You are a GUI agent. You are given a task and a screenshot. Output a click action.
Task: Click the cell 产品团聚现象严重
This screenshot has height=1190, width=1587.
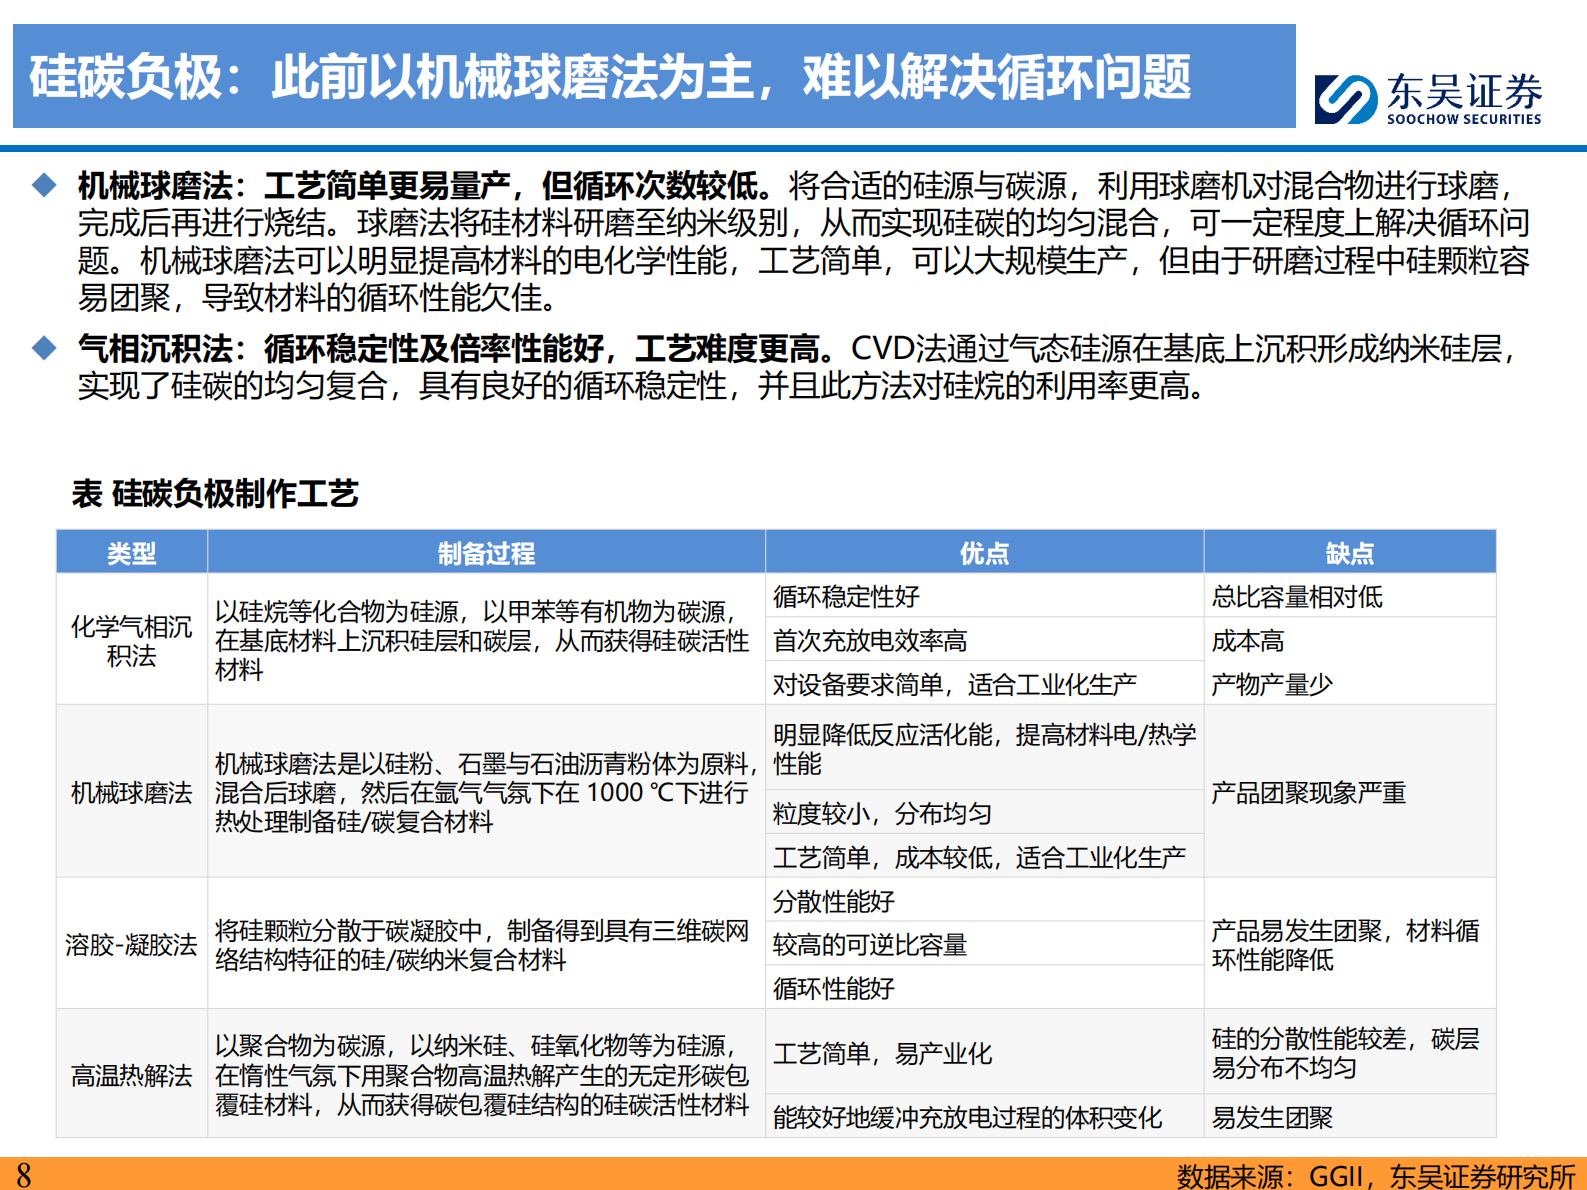1350,792
